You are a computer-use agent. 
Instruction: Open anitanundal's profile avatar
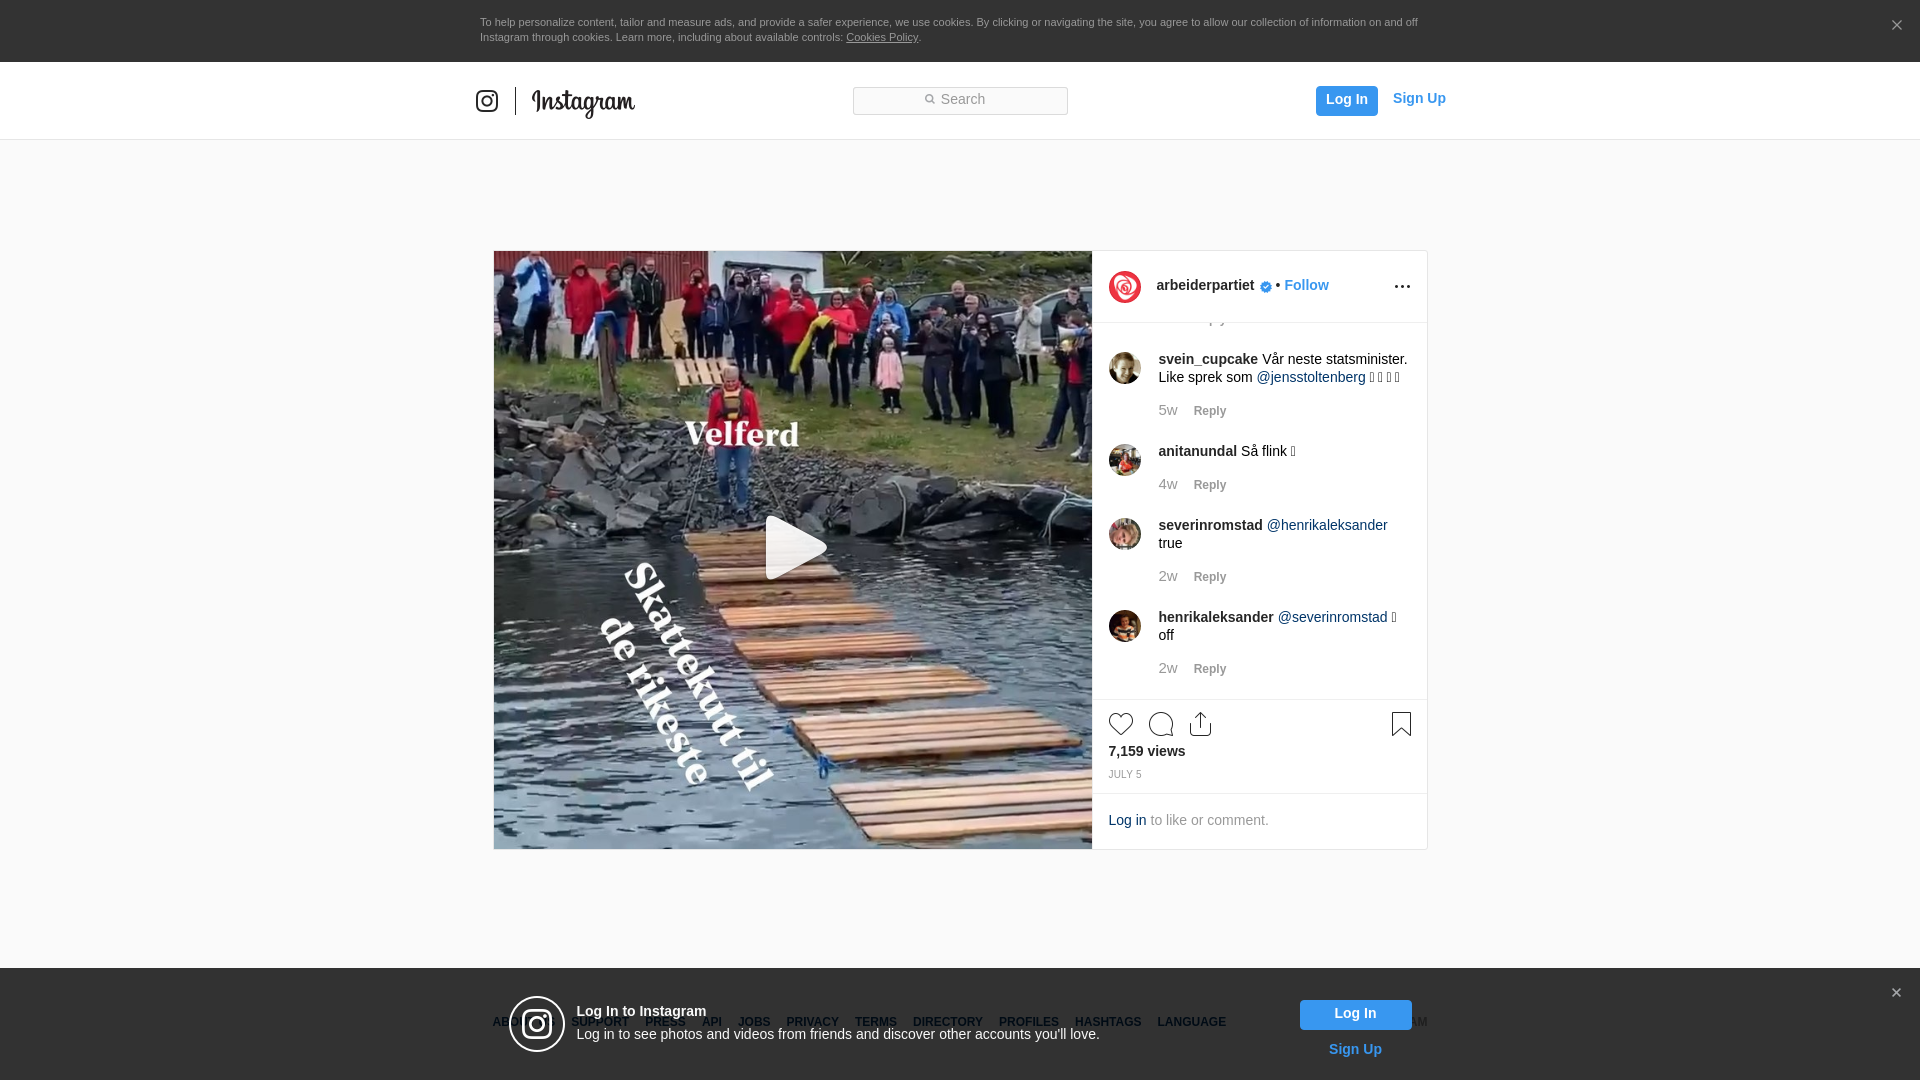coord(1125,460)
